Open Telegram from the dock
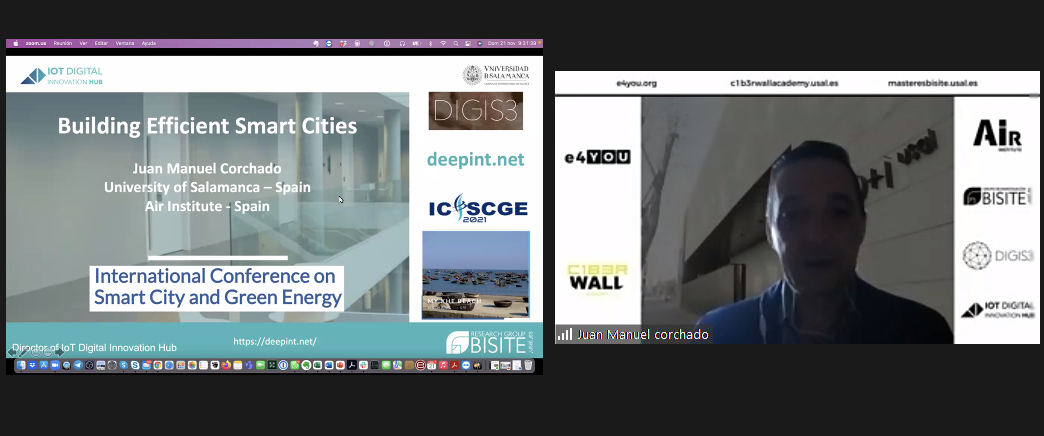1044x436 pixels. 78,365
